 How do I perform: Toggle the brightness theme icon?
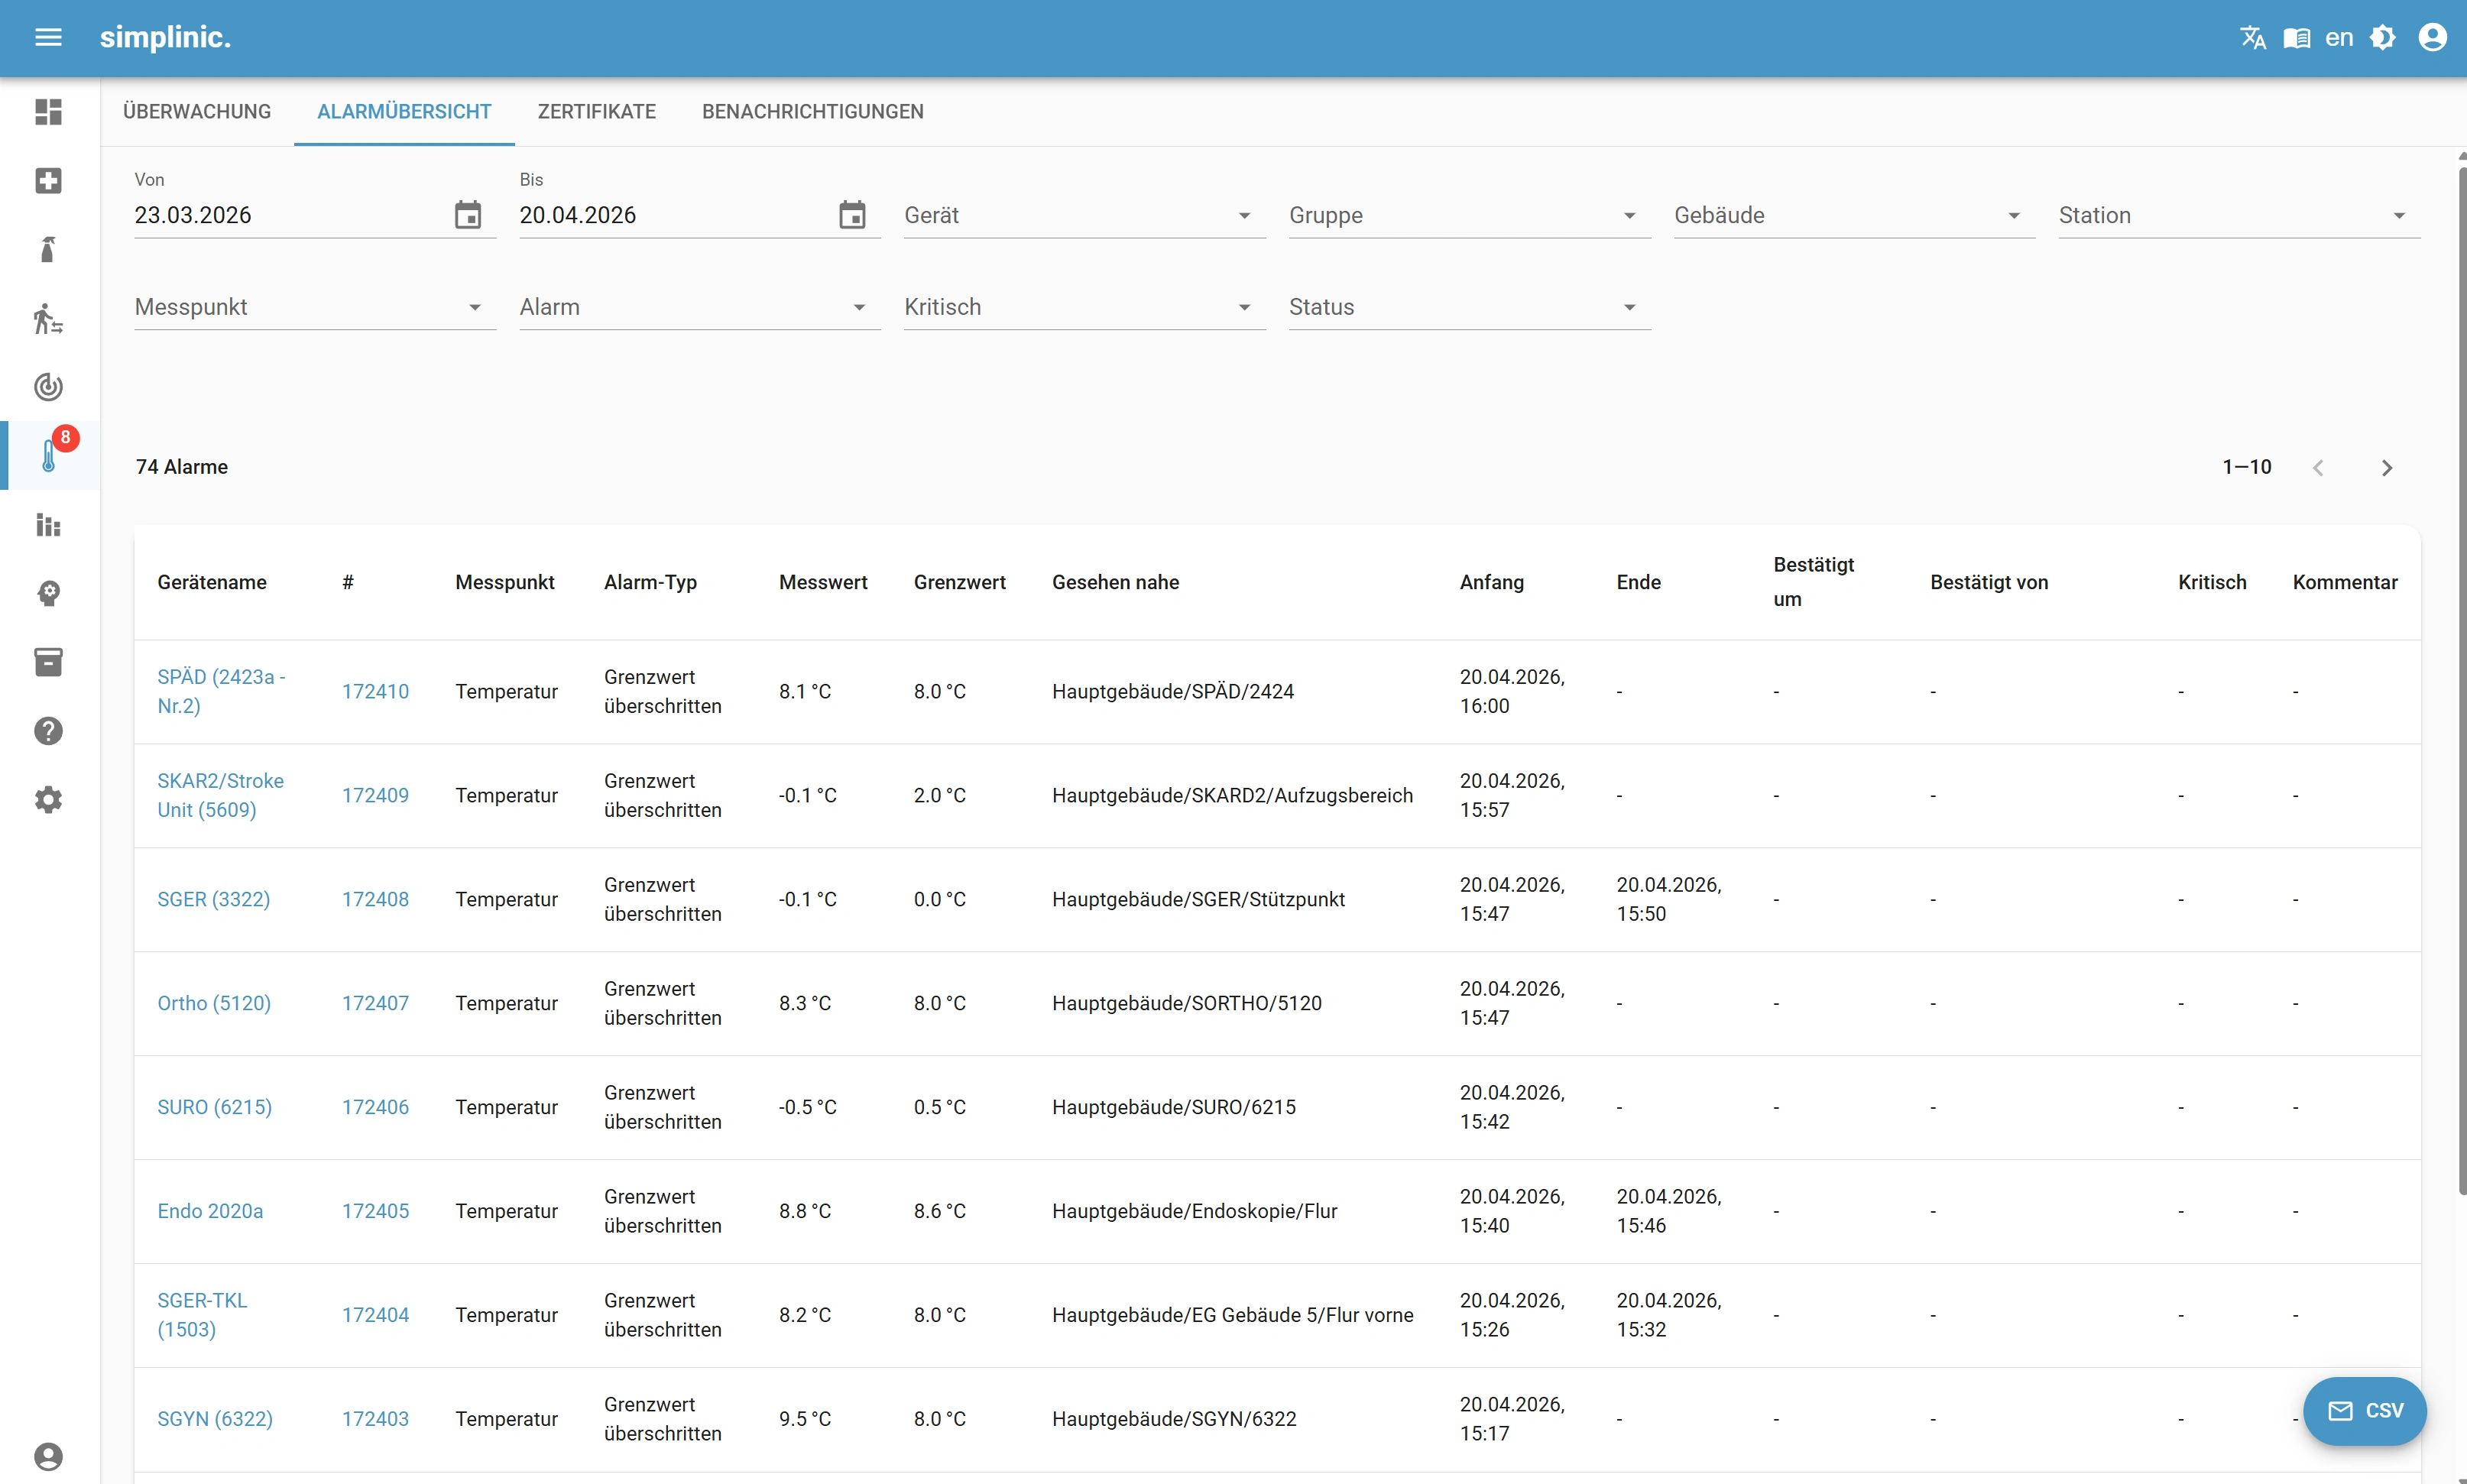[x=2383, y=38]
